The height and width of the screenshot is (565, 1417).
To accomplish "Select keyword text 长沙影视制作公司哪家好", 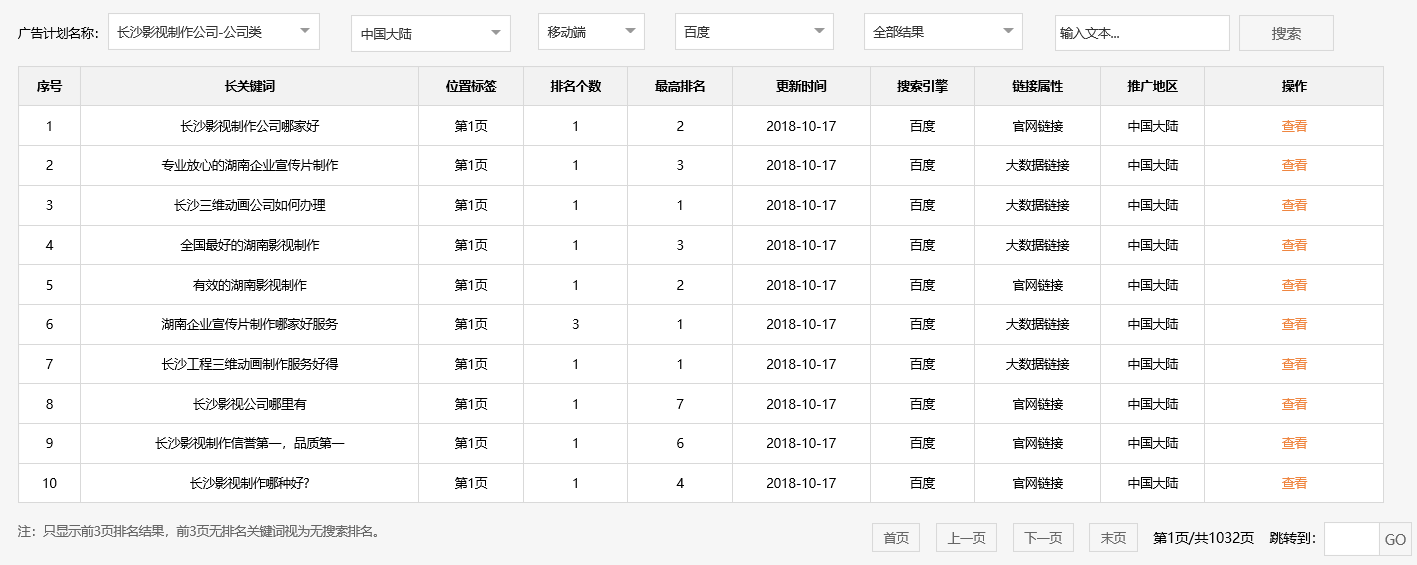I will click(x=249, y=126).
